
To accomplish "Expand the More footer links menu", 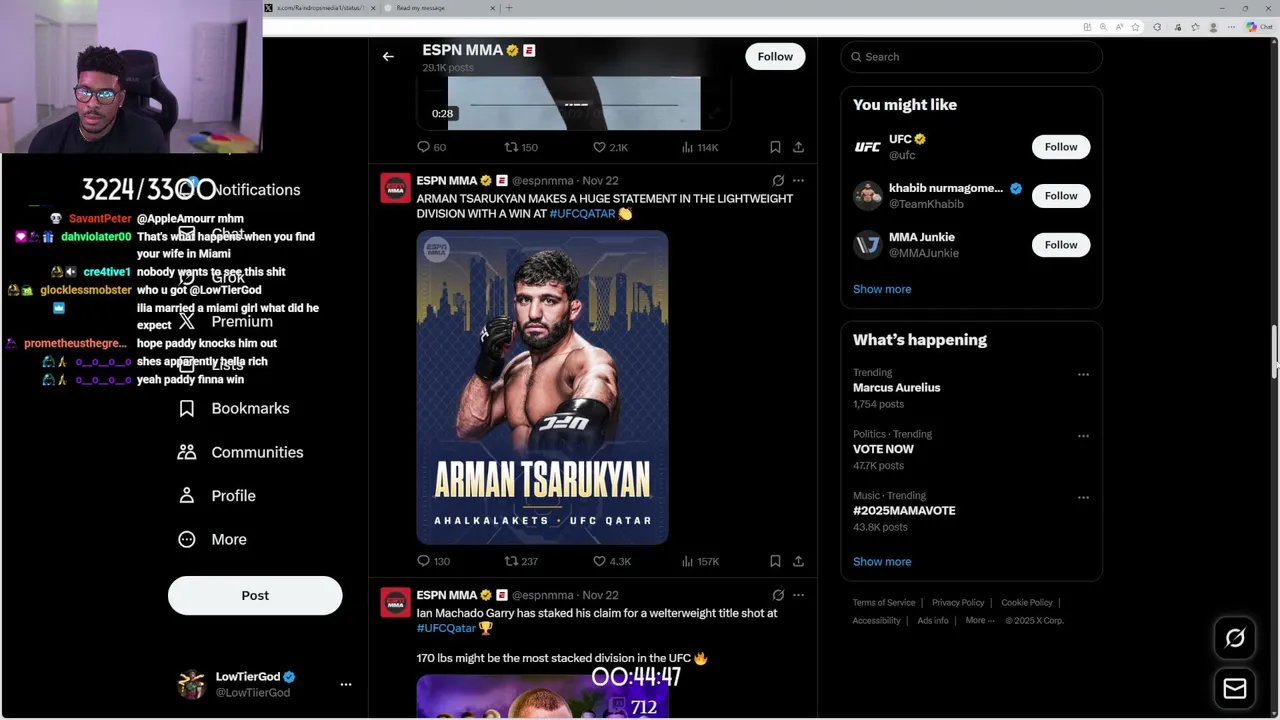I will pyautogui.click(x=980, y=620).
